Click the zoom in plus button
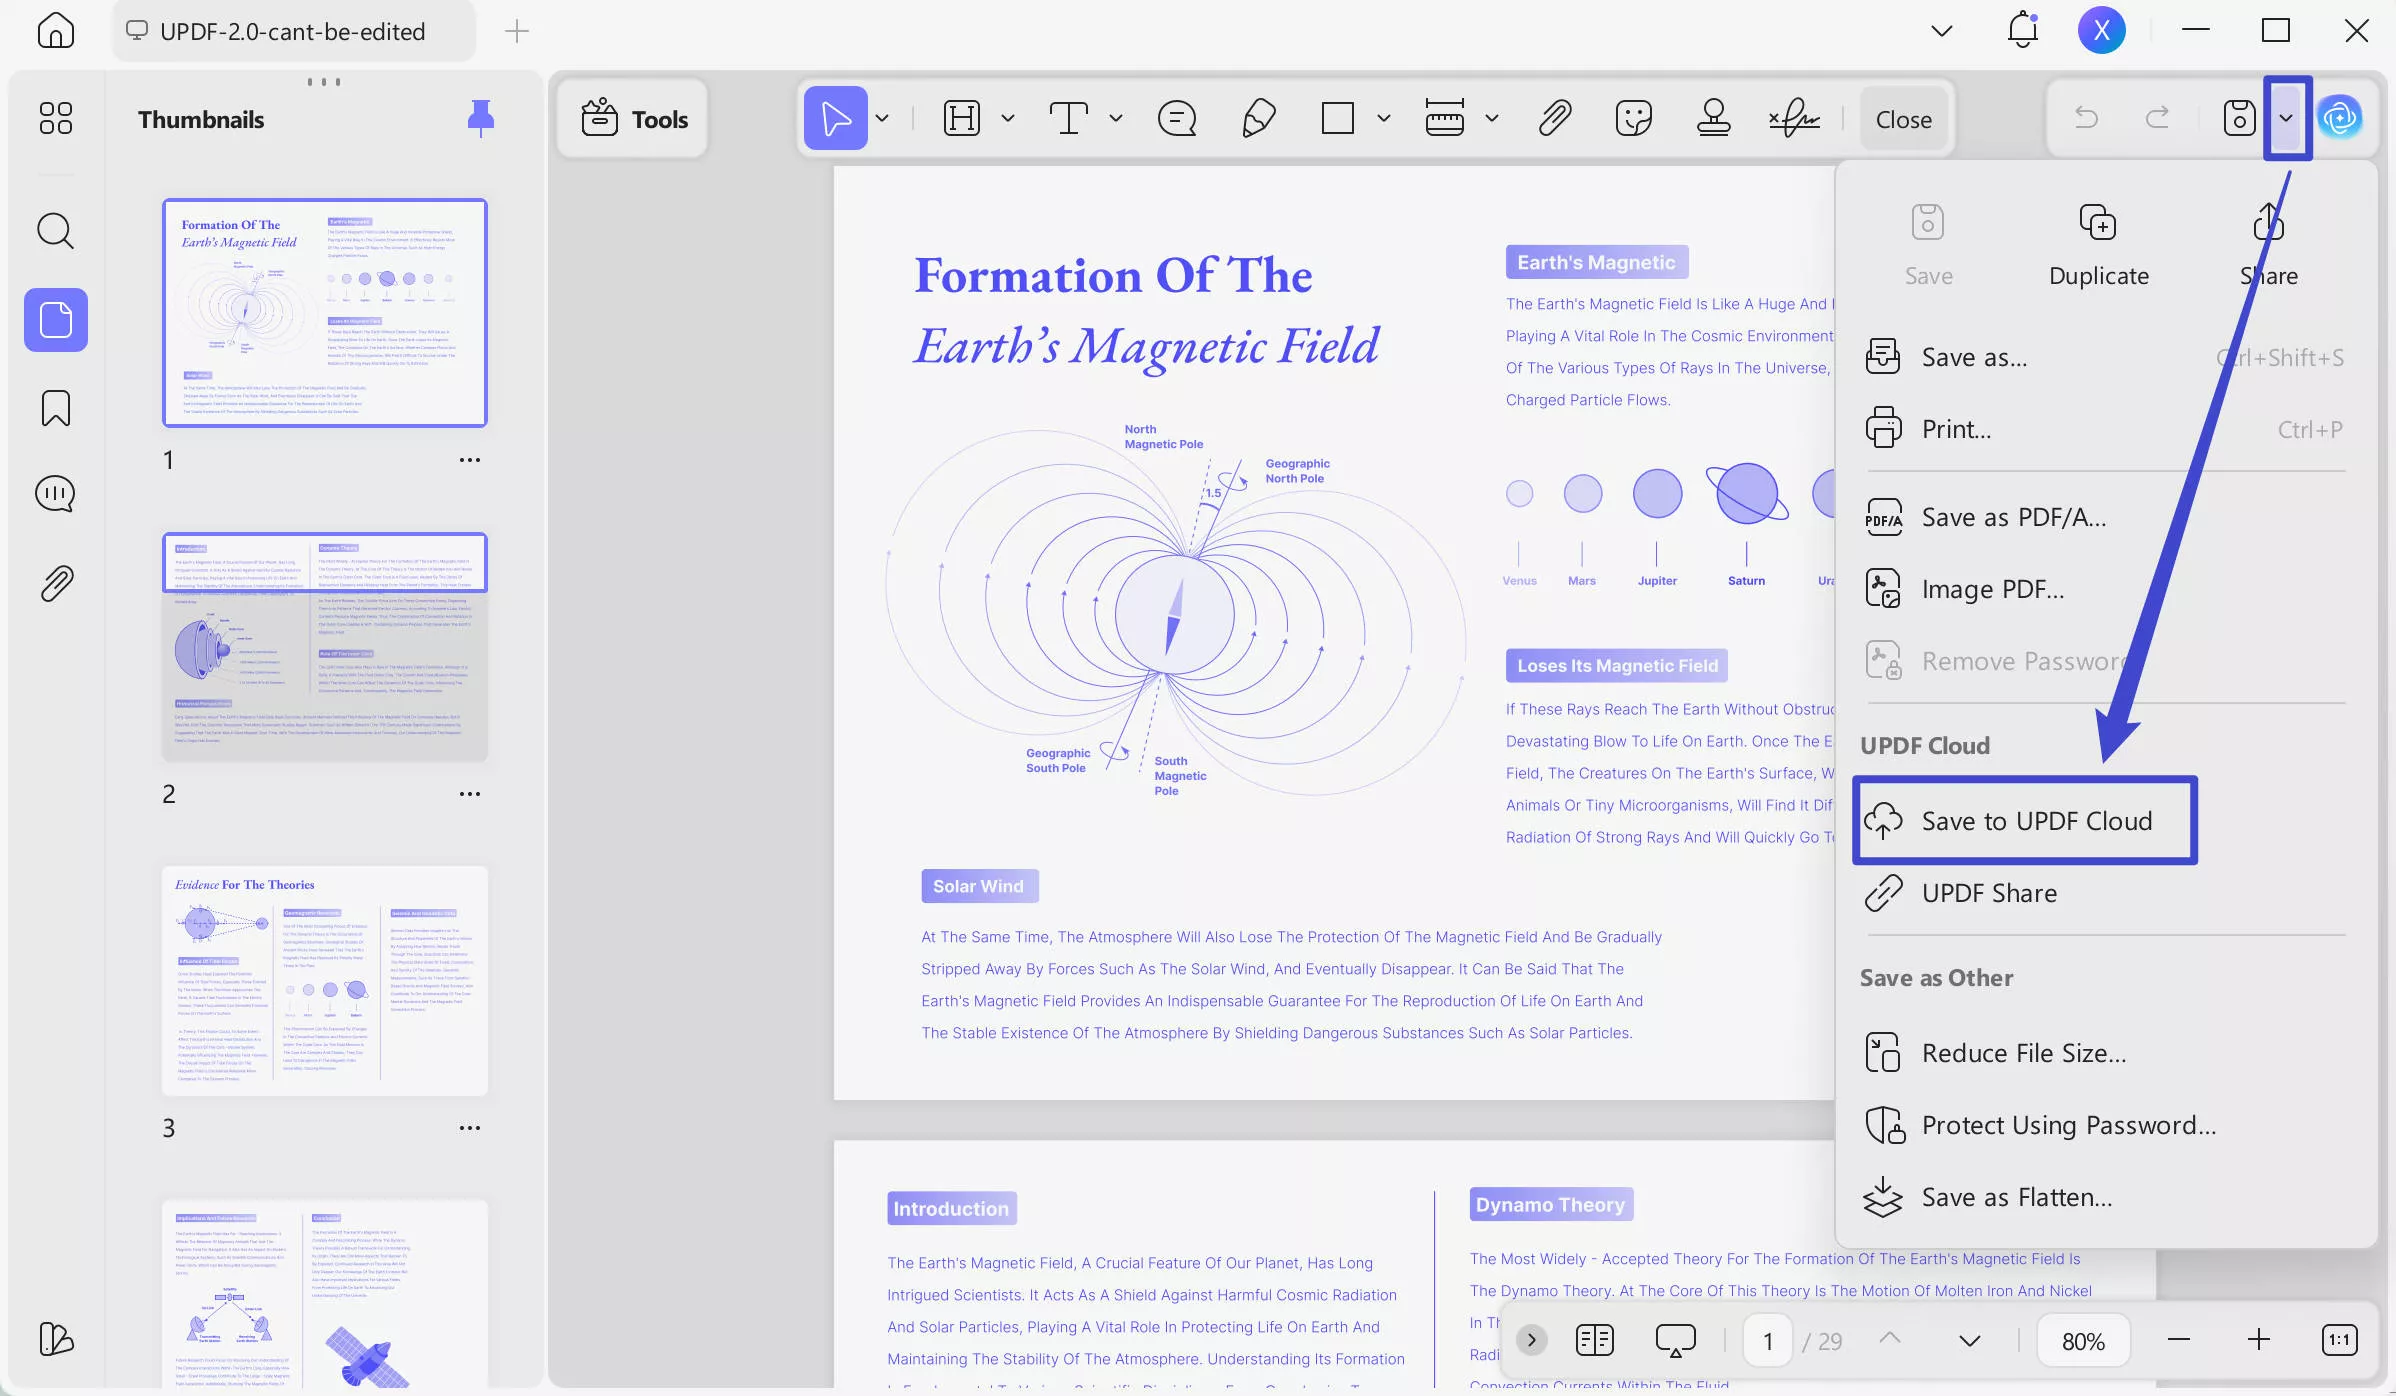 tap(2258, 1340)
